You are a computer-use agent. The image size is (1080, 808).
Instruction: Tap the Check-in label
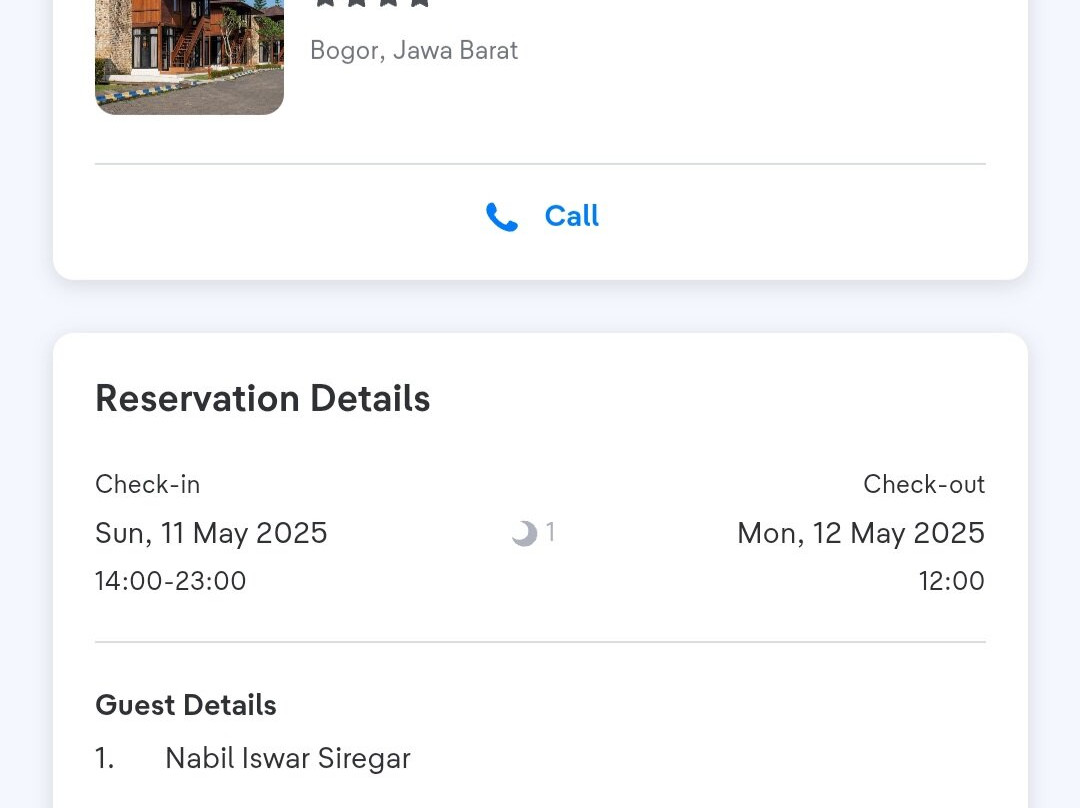point(147,484)
